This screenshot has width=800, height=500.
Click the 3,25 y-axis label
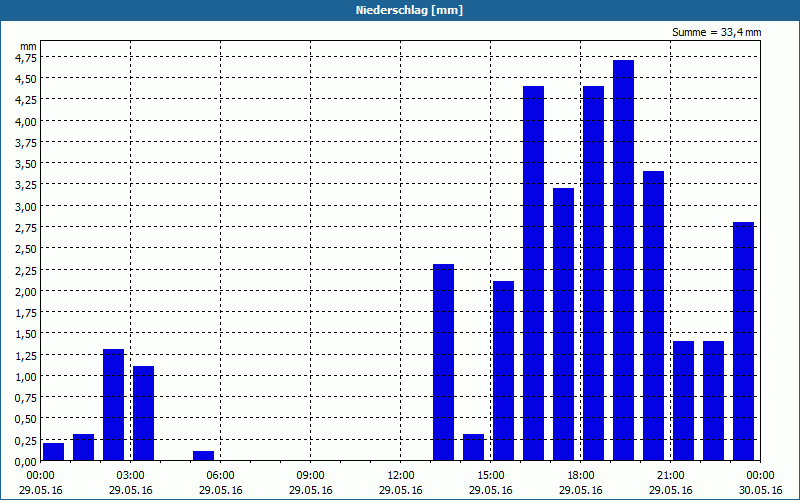pos(26,185)
